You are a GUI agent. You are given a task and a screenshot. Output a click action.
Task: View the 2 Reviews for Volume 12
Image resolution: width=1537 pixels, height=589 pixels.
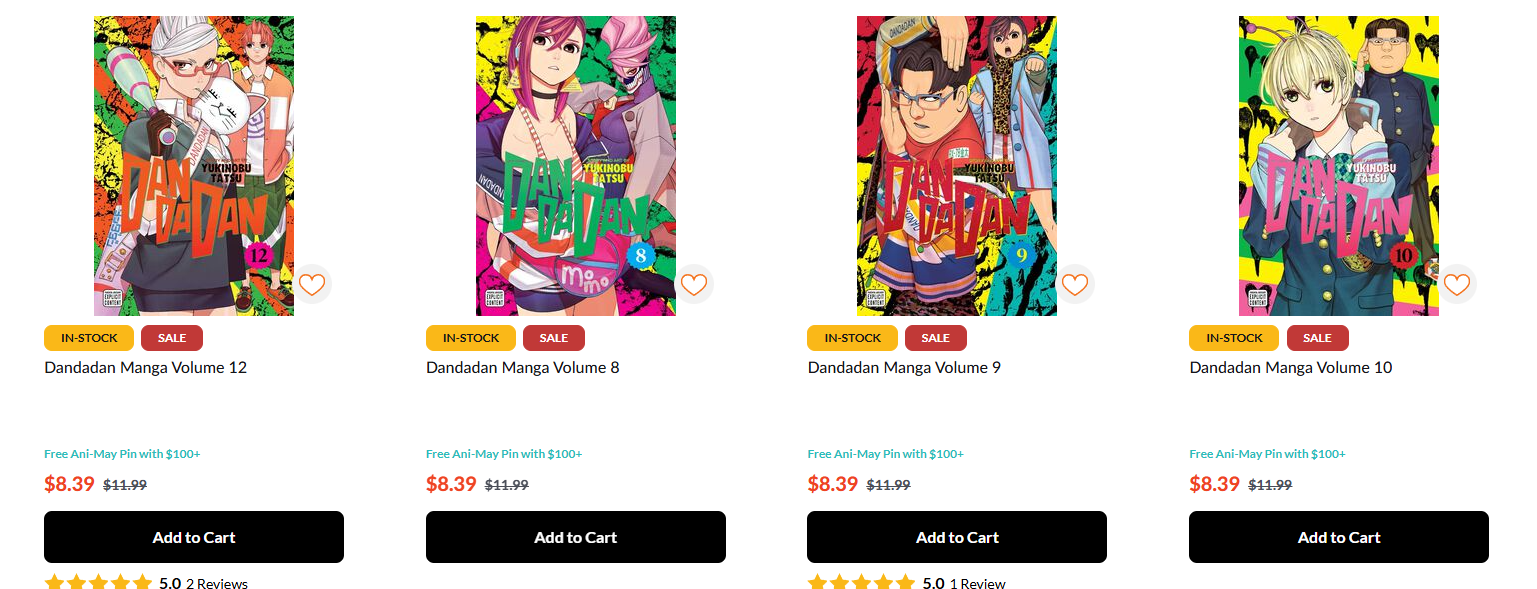(x=216, y=583)
